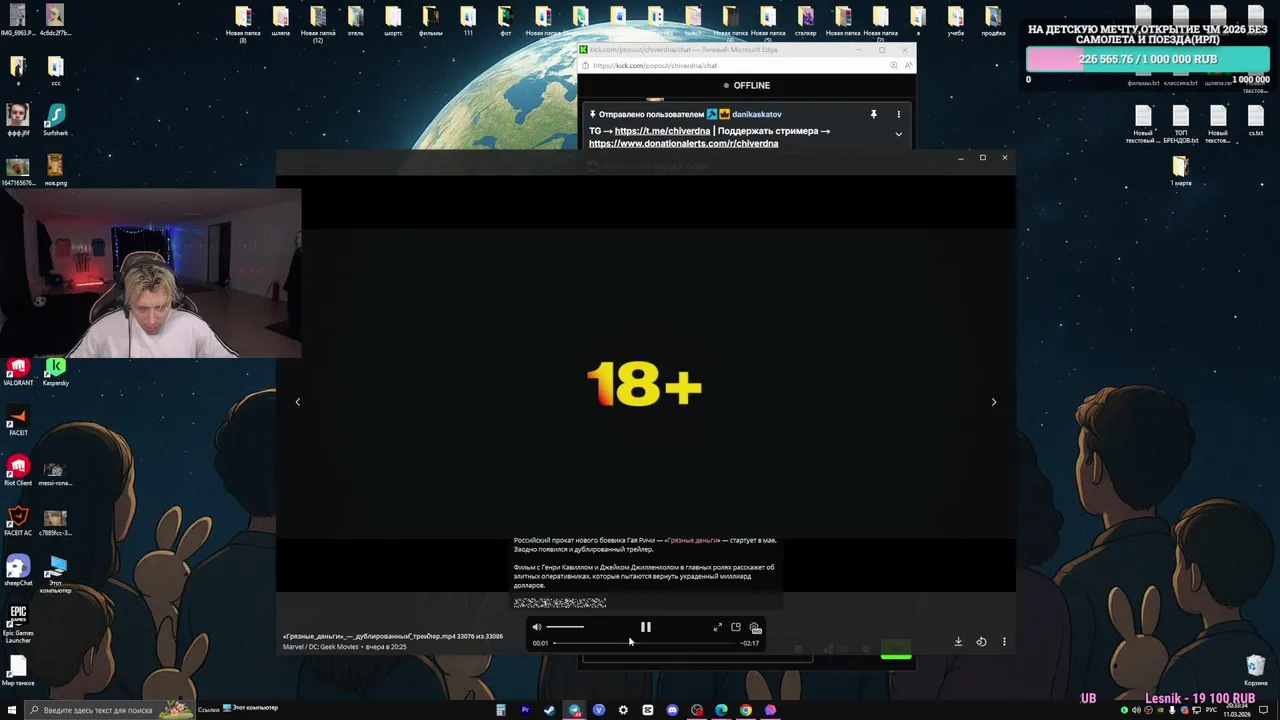This screenshot has width=1280, height=720.
Task: Open Surfshark desktop shortcut
Action: click(x=55, y=120)
